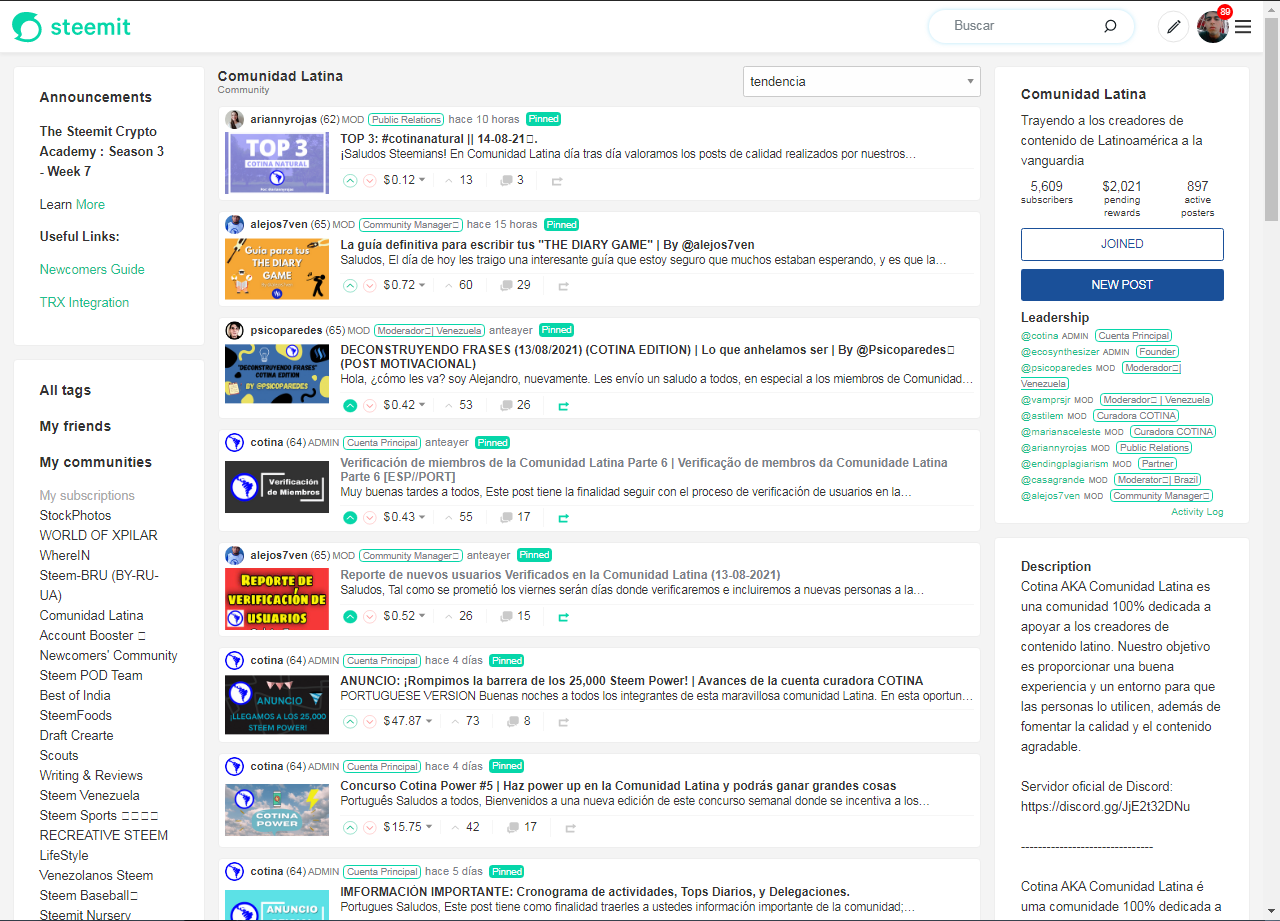The width and height of the screenshot is (1280, 921).
Task: Toggle upvote on Reporte de nuevos usuarios post
Action: click(x=350, y=616)
